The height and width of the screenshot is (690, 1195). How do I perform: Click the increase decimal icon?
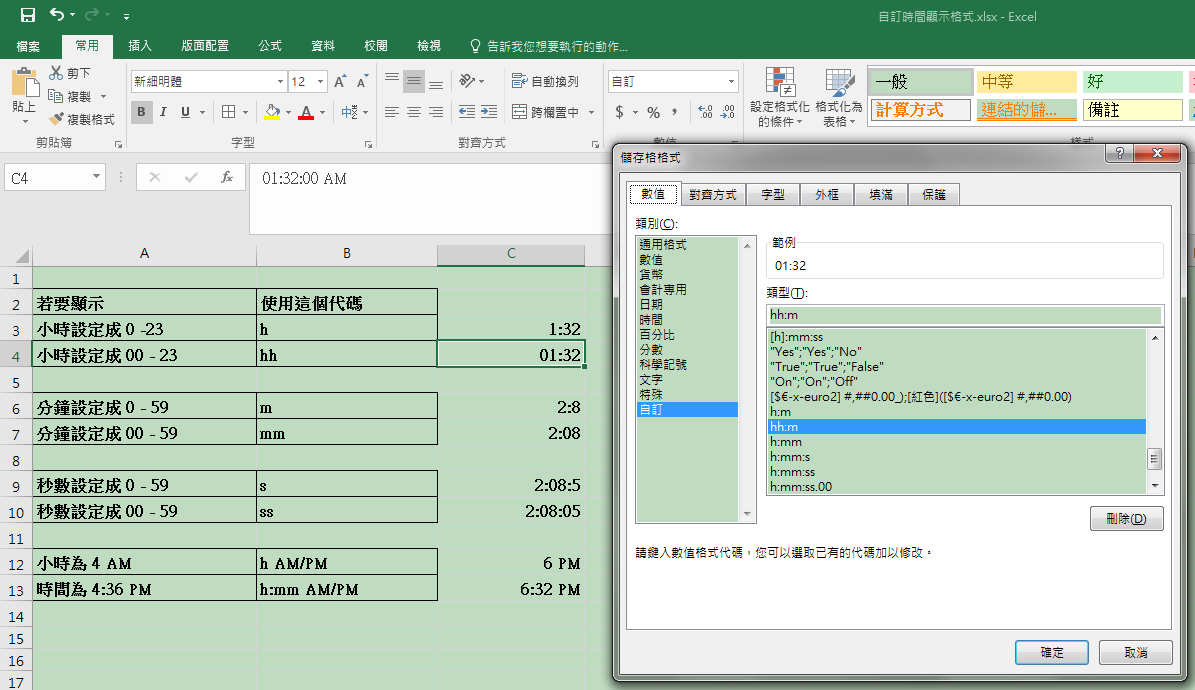[x=706, y=112]
